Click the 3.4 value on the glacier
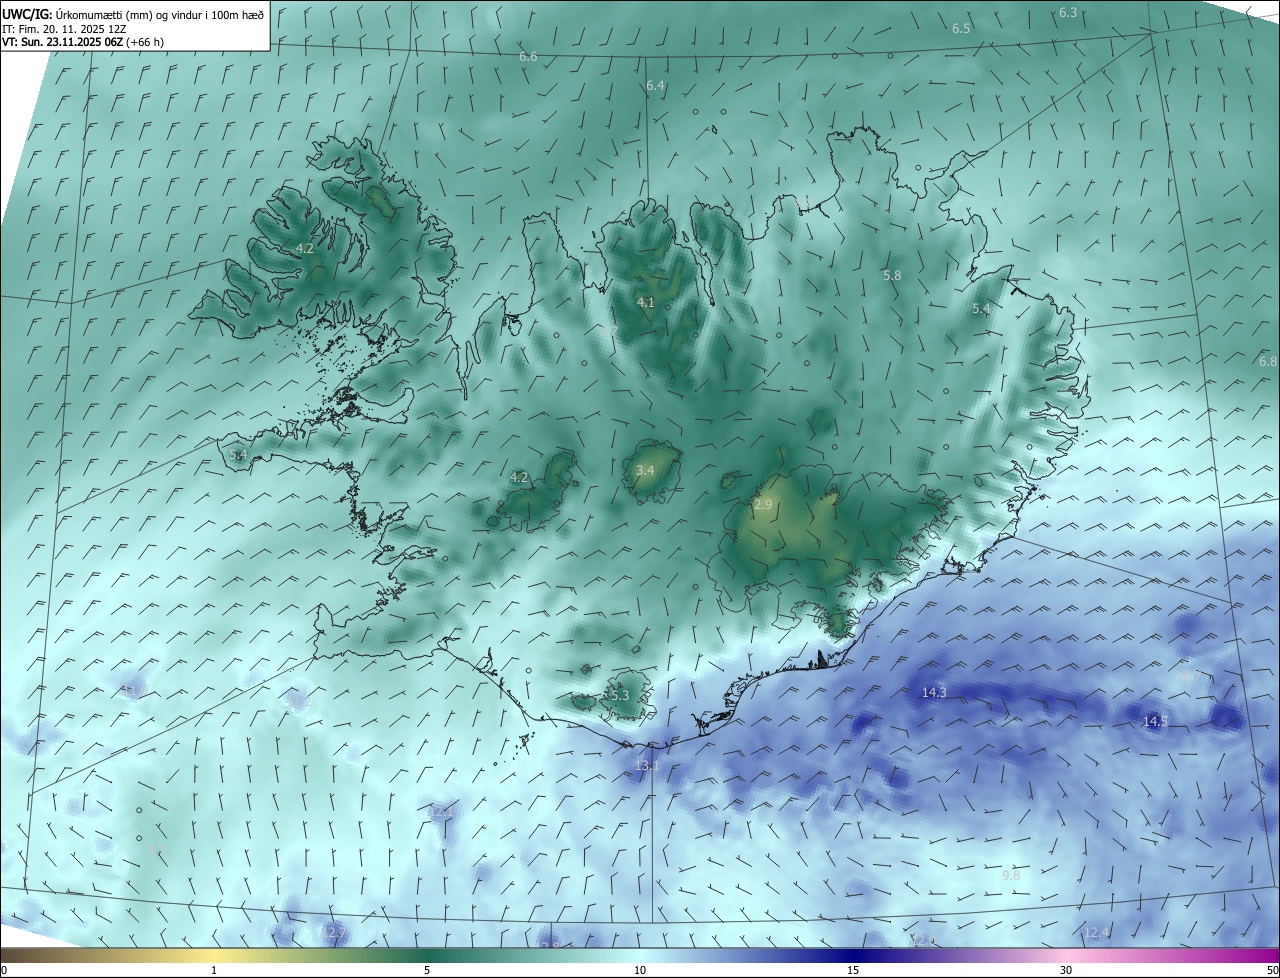The width and height of the screenshot is (1280, 978). [645, 470]
